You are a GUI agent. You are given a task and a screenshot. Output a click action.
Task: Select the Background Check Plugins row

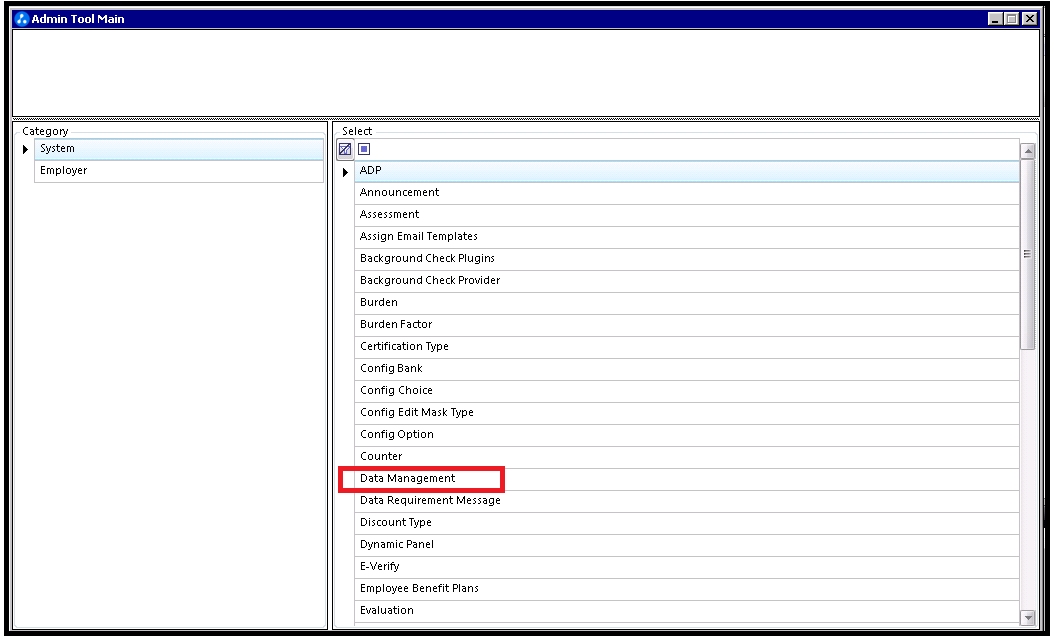(x=687, y=258)
